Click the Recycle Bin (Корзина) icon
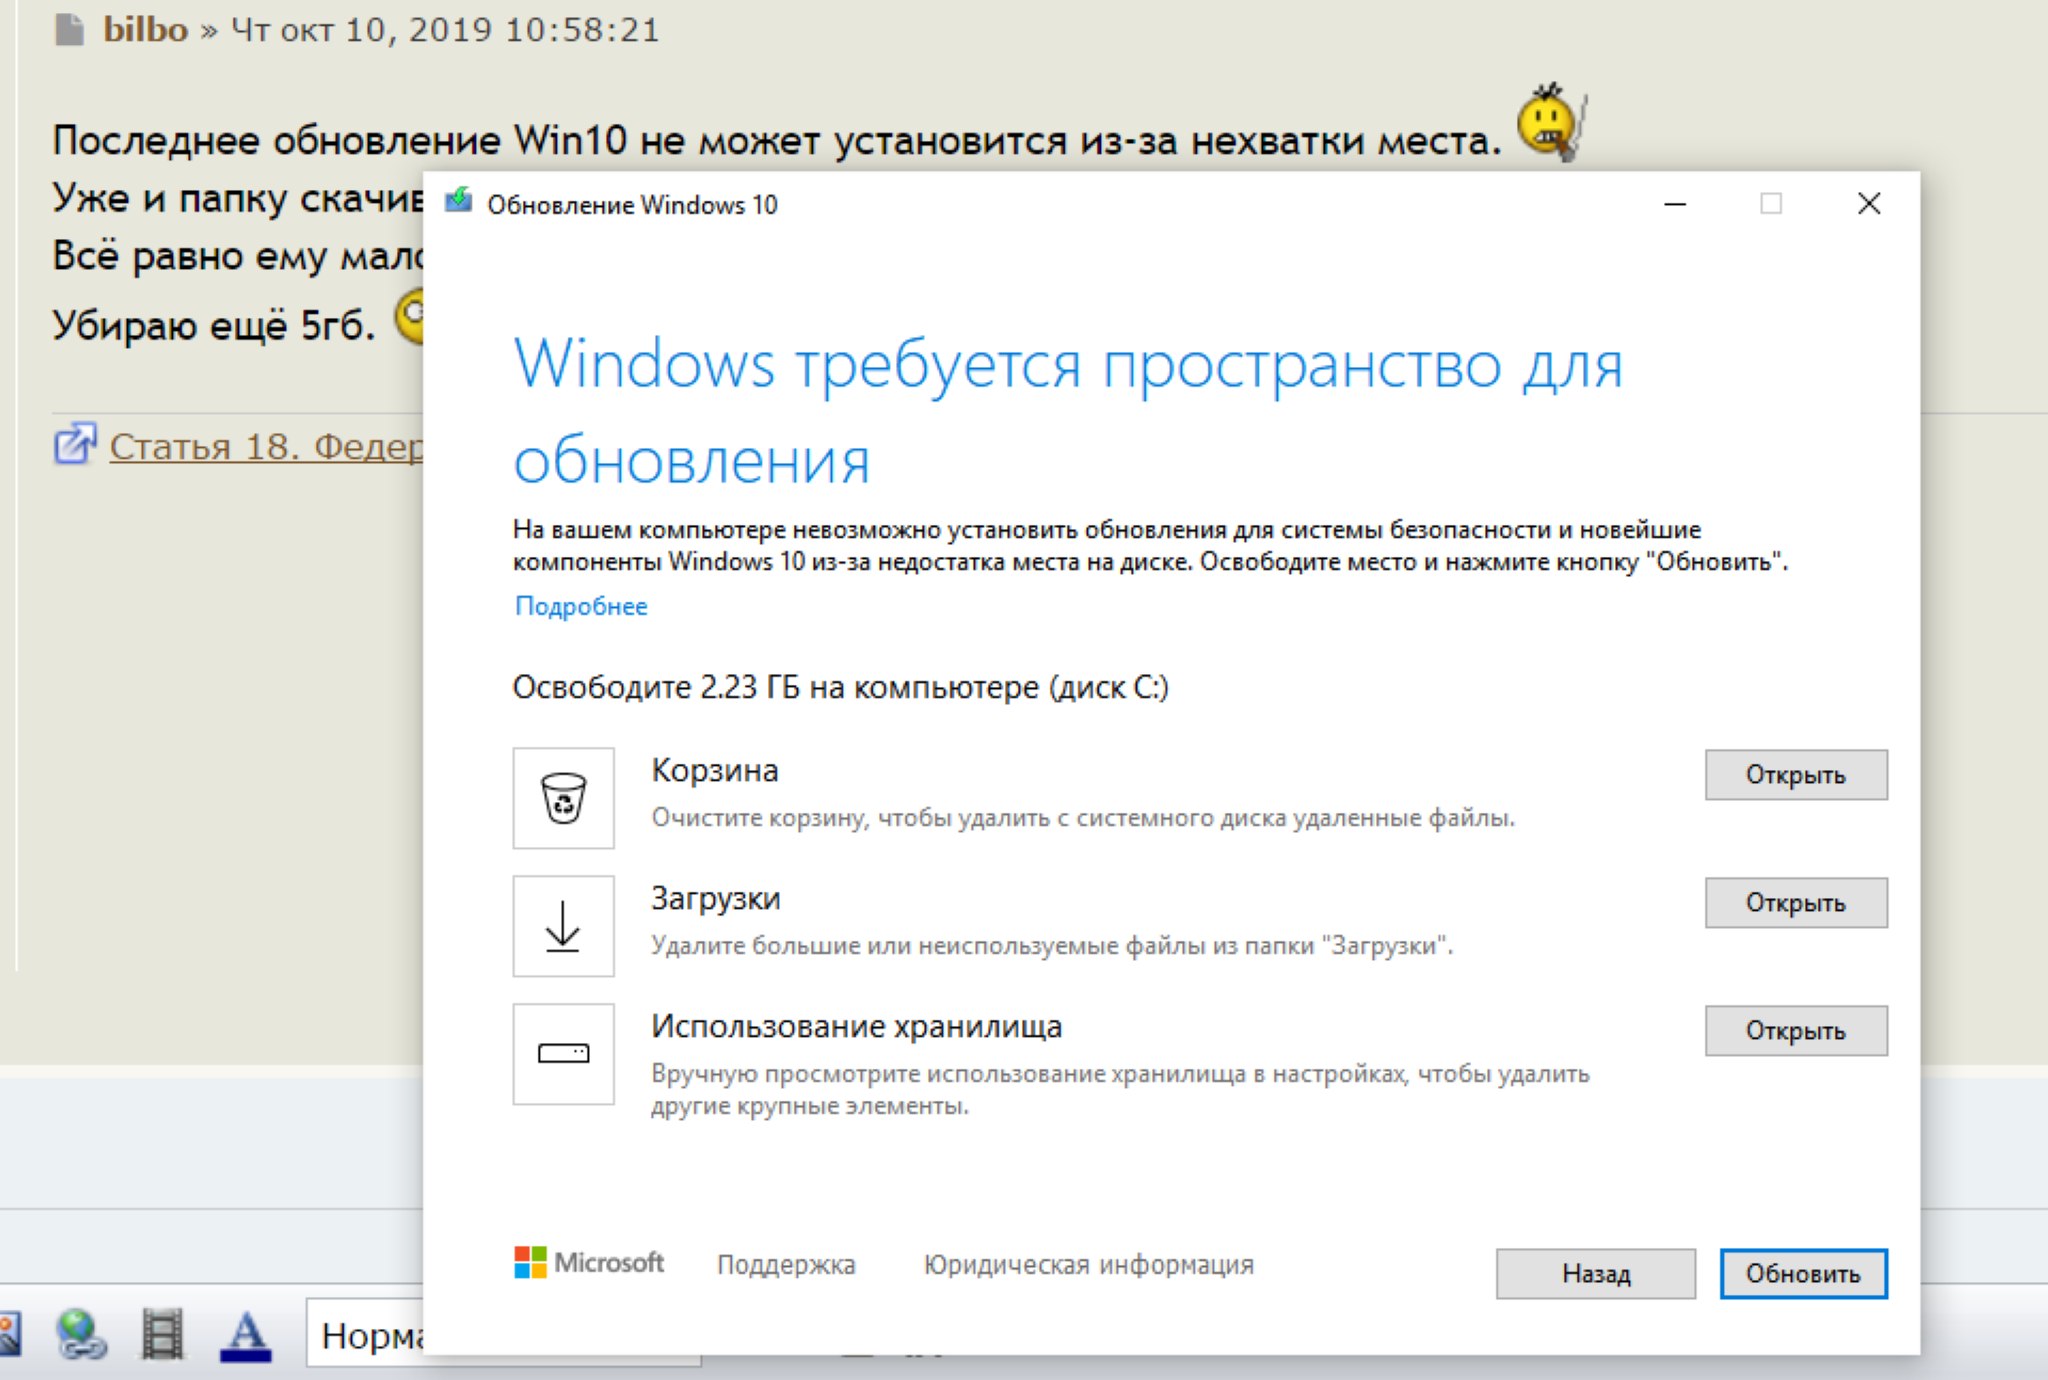The width and height of the screenshot is (2048, 1380). [x=563, y=798]
